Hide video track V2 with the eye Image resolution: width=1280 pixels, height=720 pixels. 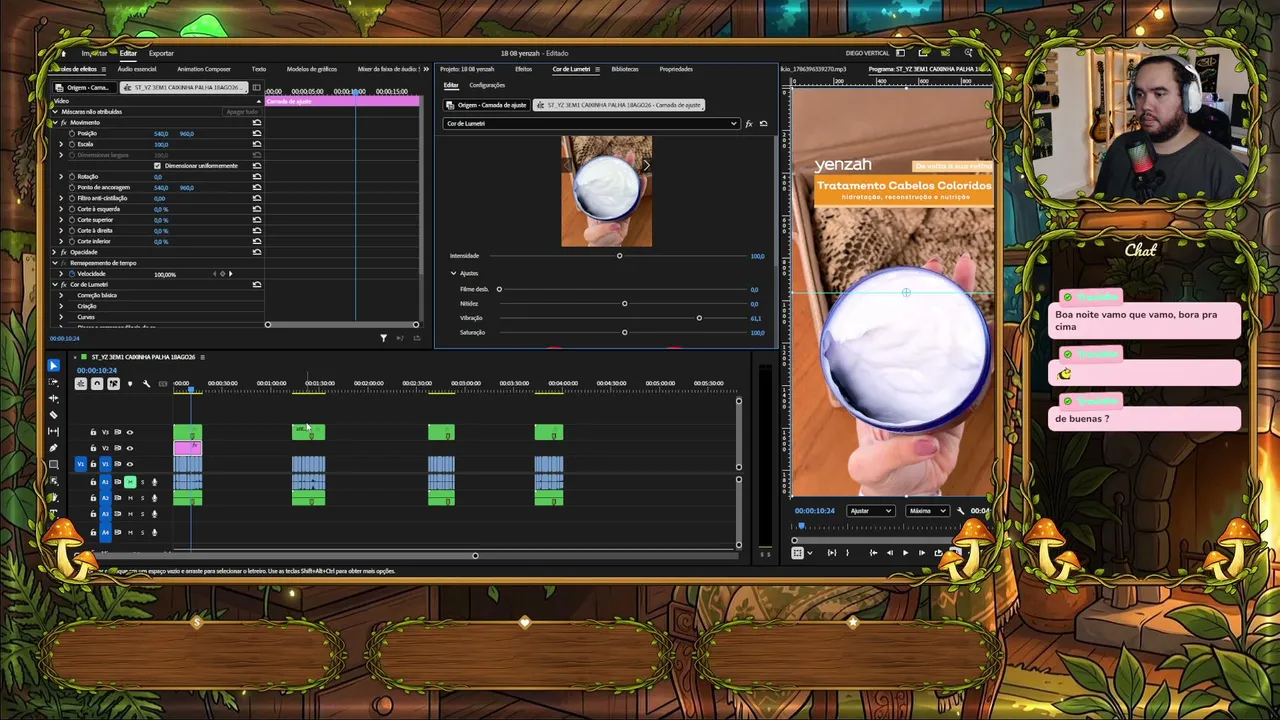tap(129, 448)
